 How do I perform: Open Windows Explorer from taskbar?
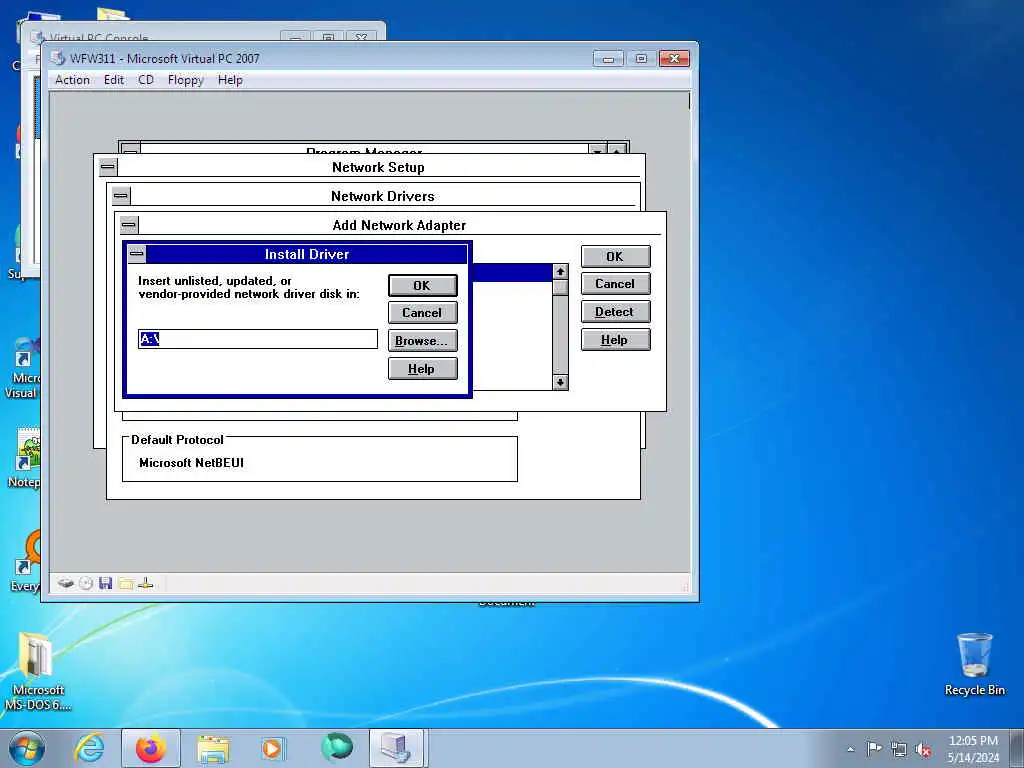pos(213,748)
